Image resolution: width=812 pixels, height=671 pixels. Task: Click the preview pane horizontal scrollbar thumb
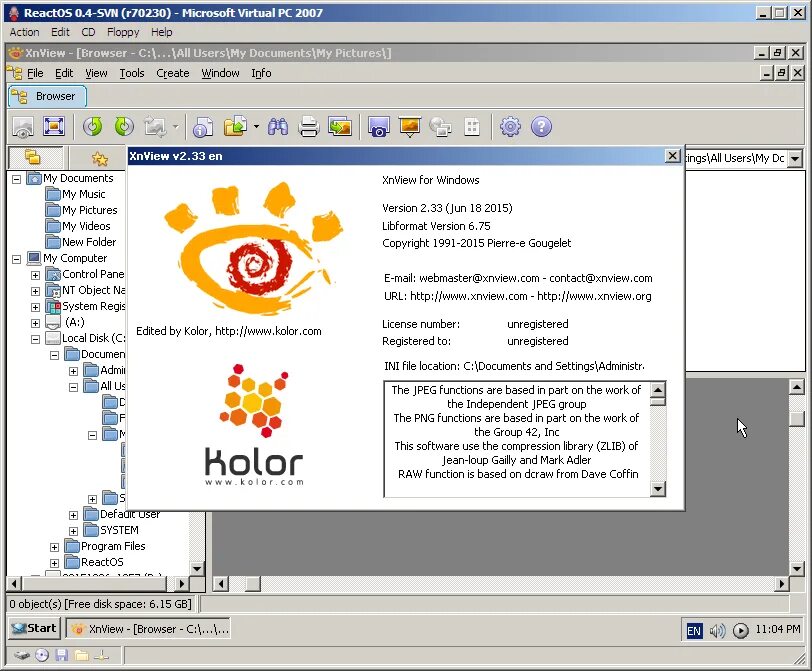[253, 584]
